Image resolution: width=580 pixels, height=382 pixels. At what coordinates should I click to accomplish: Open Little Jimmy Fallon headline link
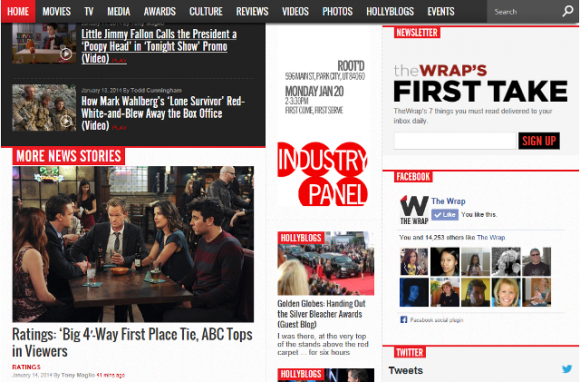tap(159, 46)
